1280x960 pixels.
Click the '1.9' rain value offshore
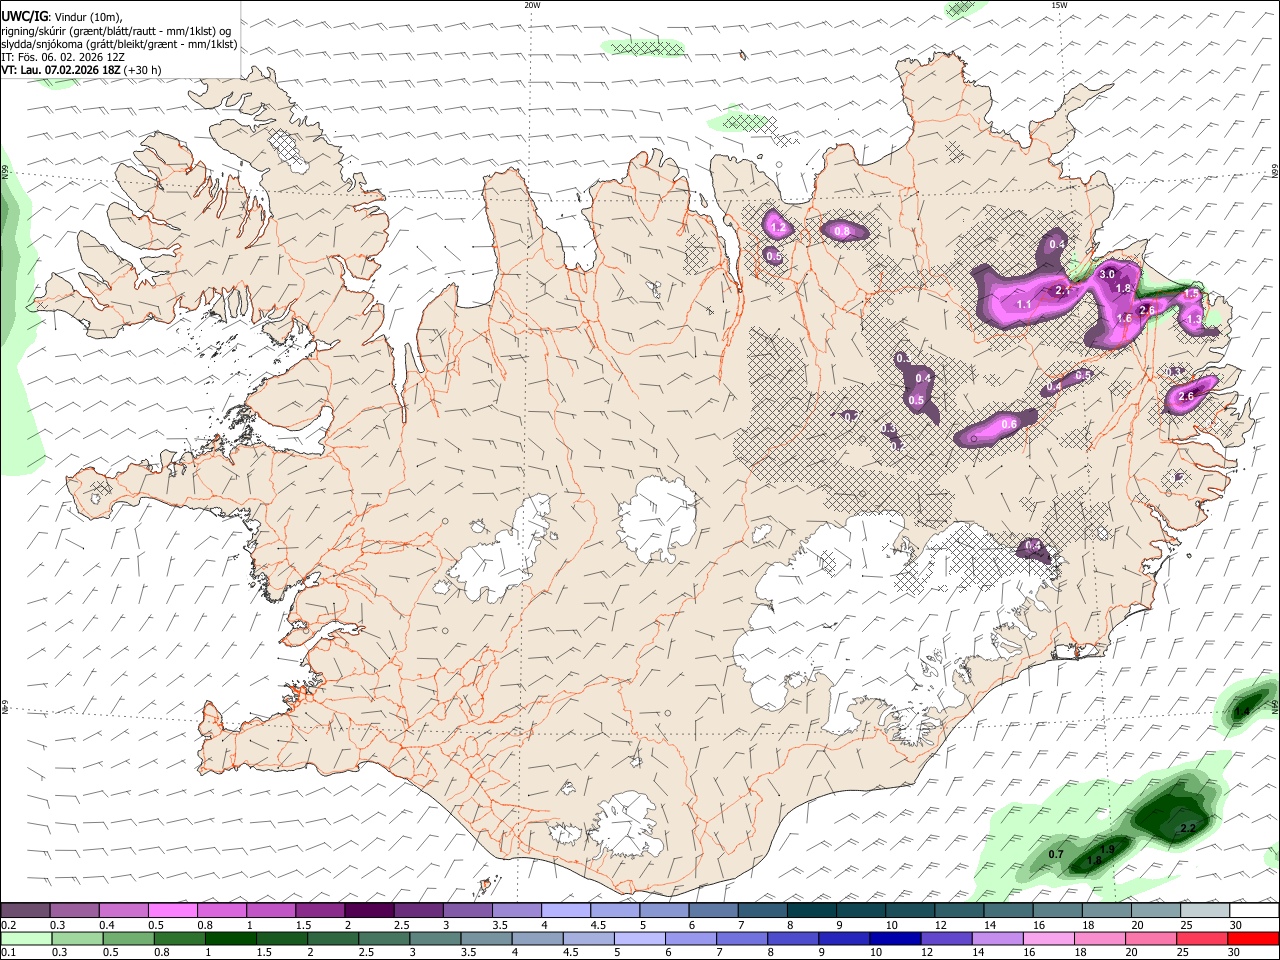click(x=1107, y=849)
